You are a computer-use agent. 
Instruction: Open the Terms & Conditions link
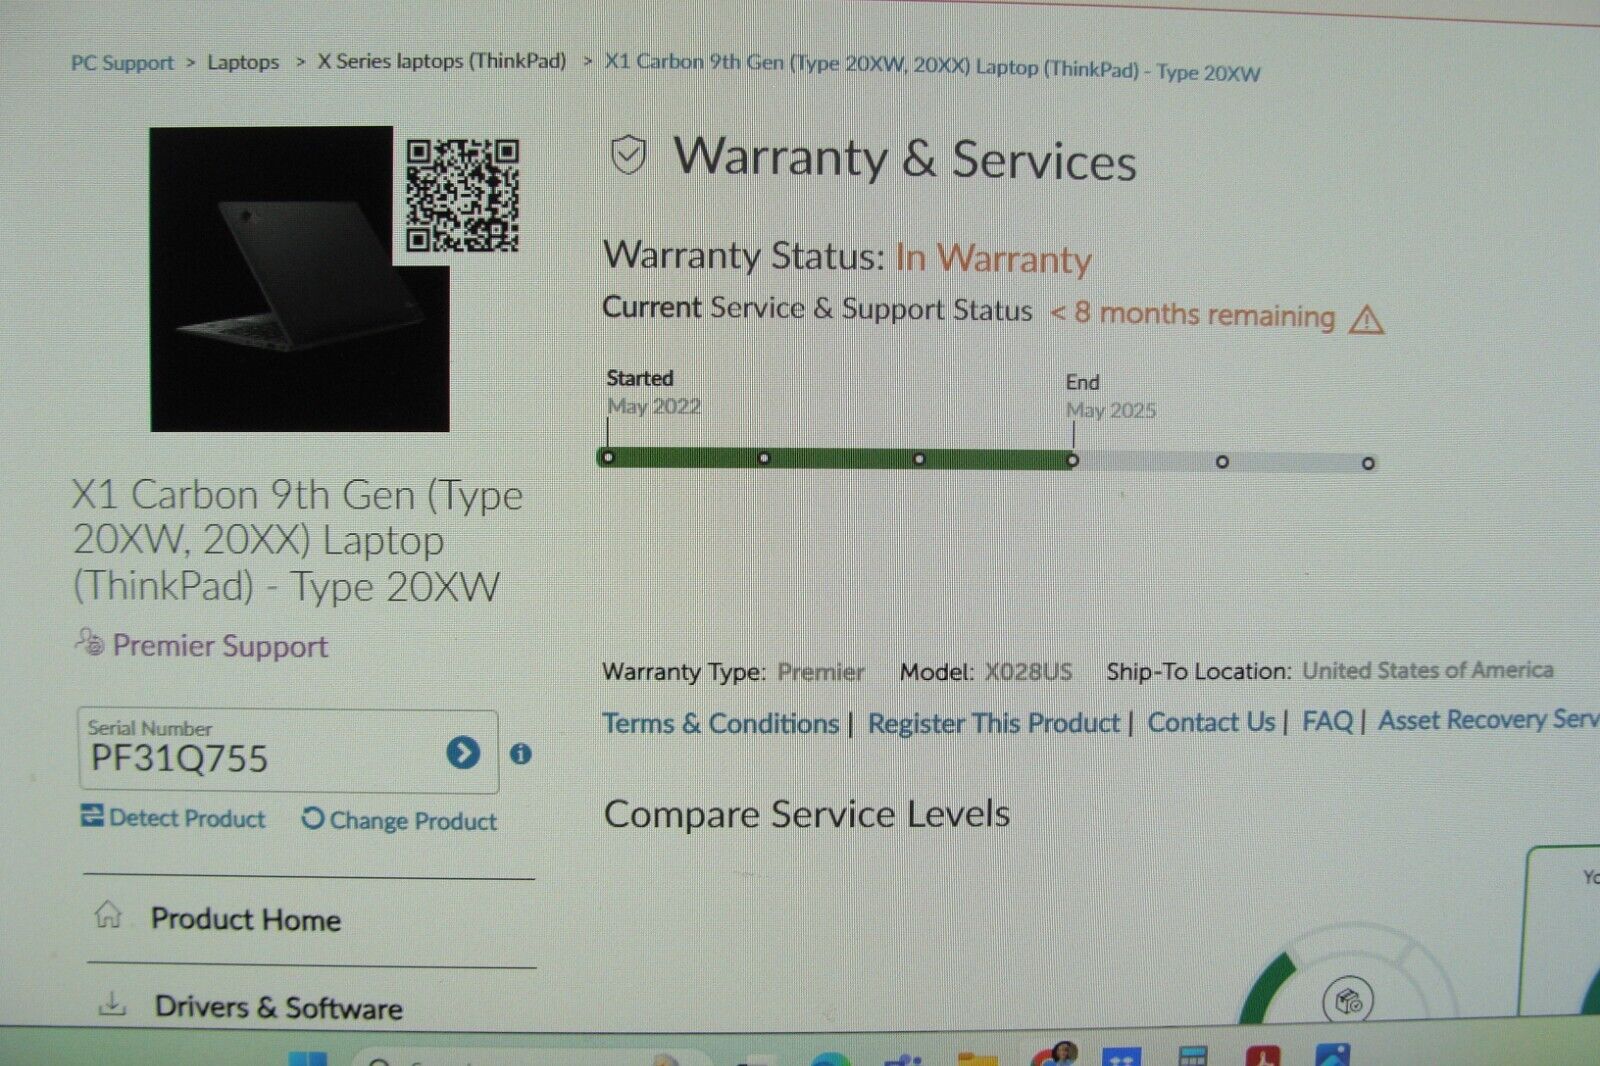[x=721, y=723]
